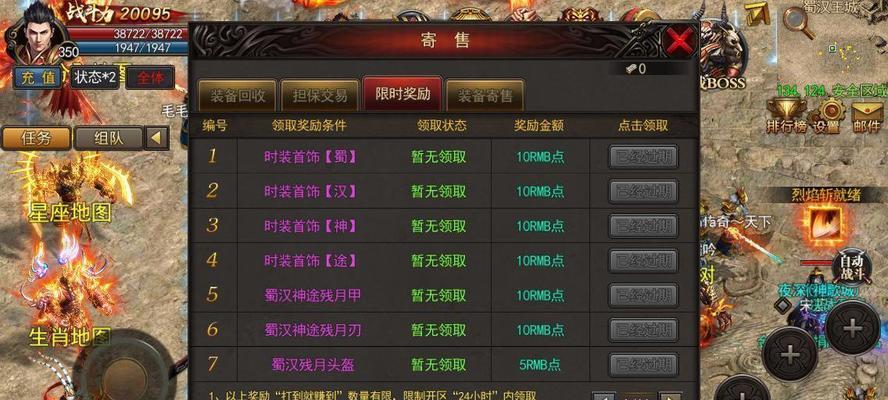Open the 排行榜 trophy icon

tap(785, 115)
